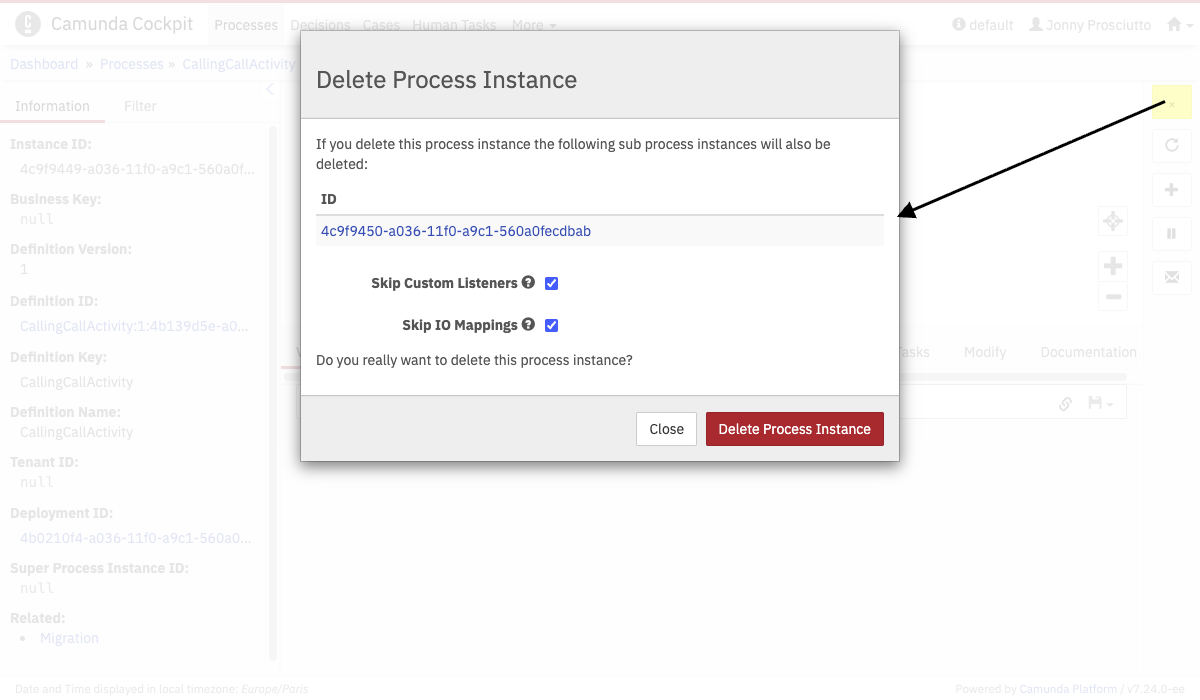Open the Documentation tab
1200x700 pixels.
click(x=1088, y=352)
